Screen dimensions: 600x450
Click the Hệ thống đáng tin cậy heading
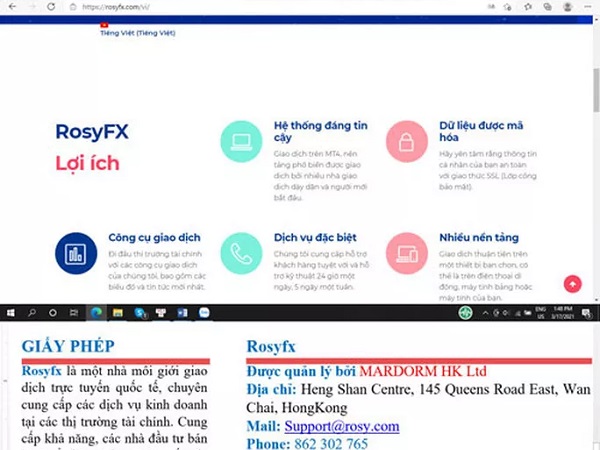(x=320, y=131)
